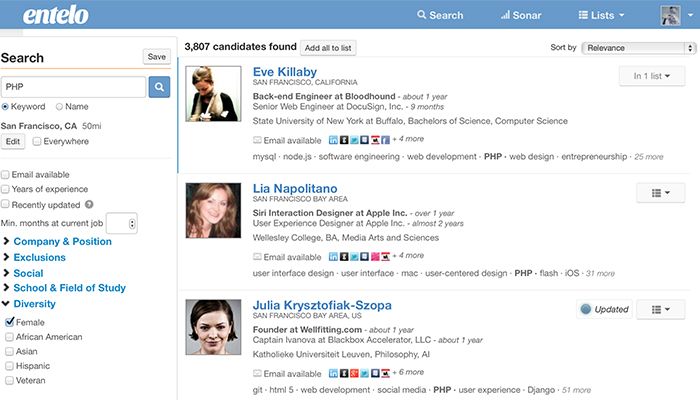The height and width of the screenshot is (400, 700).
Task: Select the Name radio button
Action: pos(60,106)
